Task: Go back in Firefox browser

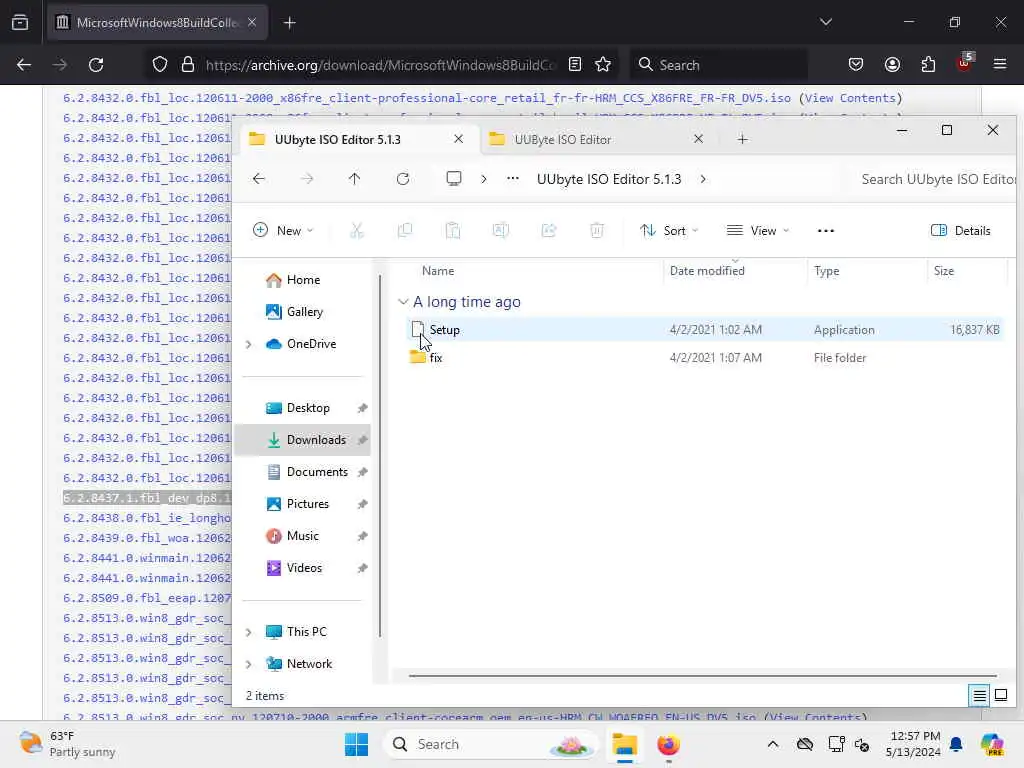Action: pyautogui.click(x=24, y=65)
